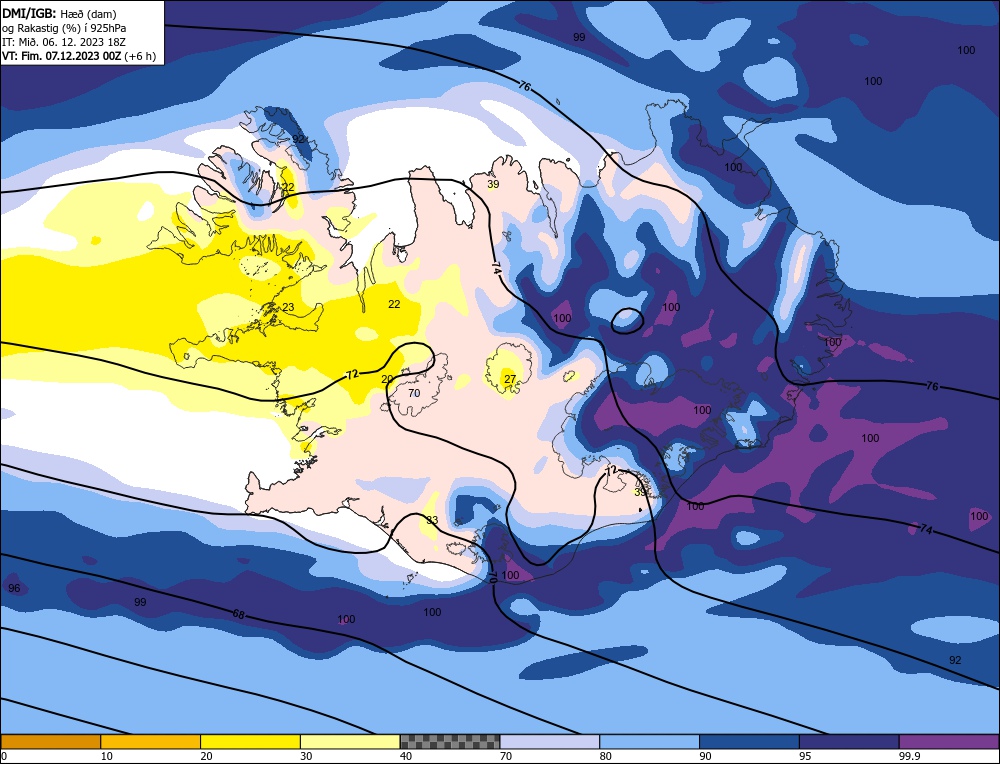Click the '27' humidity value on the yellow patch
The width and height of the screenshot is (1000, 764).
click(x=510, y=379)
